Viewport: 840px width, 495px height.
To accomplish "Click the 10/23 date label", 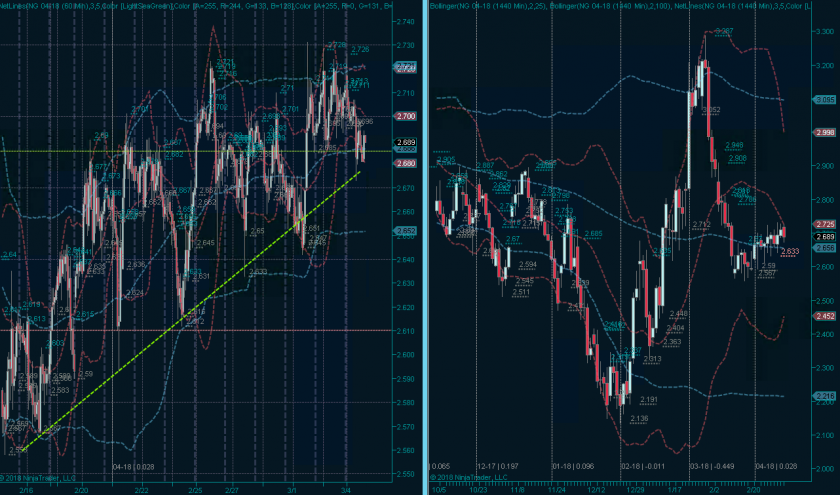I will pyautogui.click(x=478, y=490).
